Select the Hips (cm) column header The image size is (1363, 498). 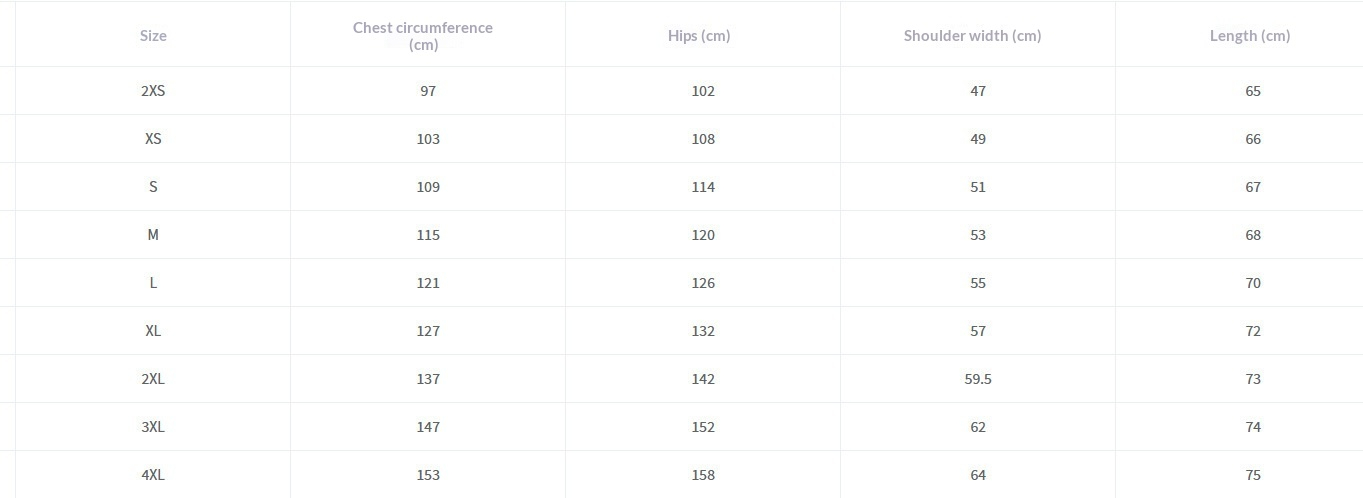click(699, 36)
